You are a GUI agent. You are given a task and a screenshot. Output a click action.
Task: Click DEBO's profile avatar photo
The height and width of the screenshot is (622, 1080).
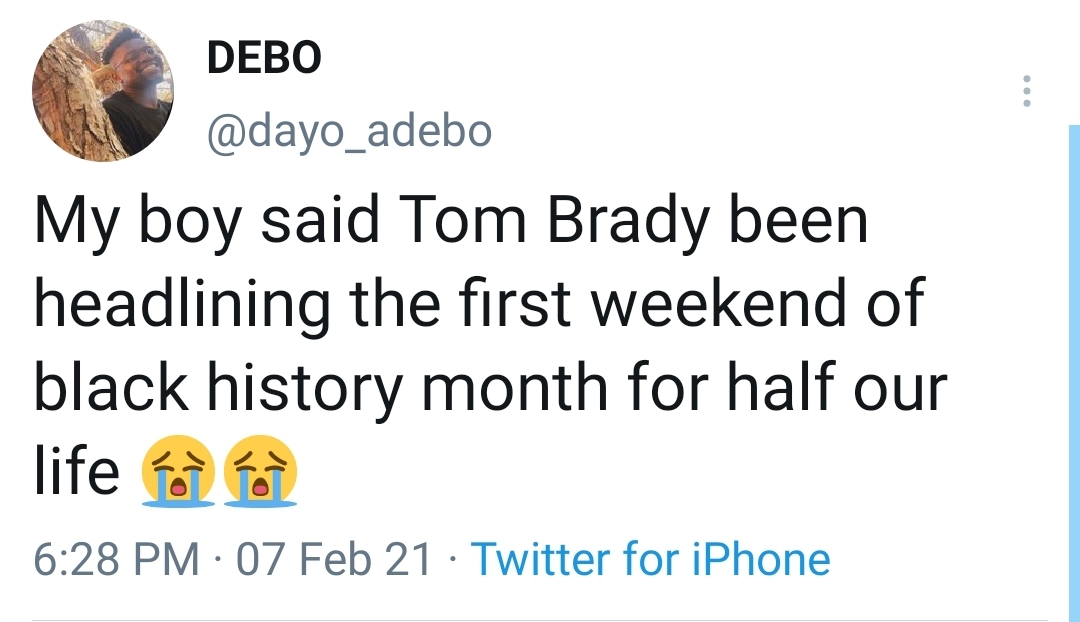(102, 92)
